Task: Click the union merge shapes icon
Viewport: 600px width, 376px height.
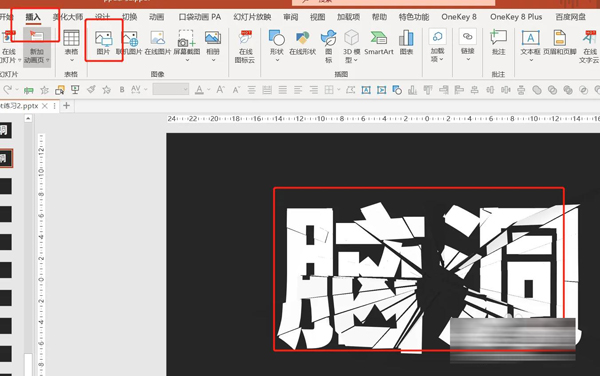Action: [x=537, y=90]
